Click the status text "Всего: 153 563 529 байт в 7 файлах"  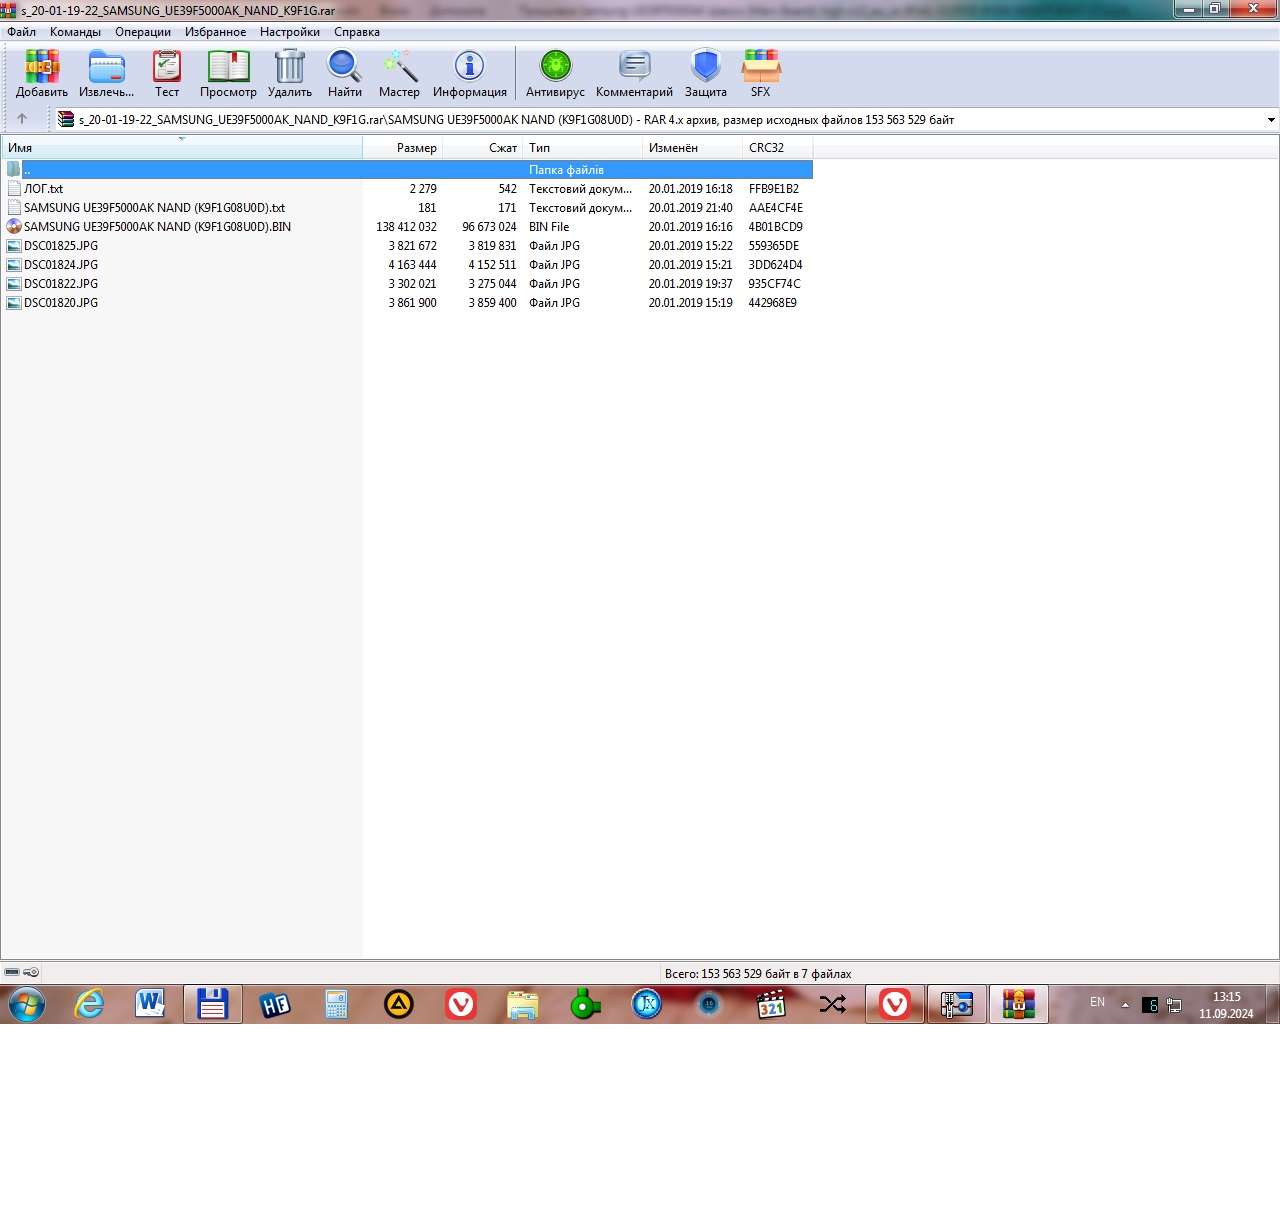(758, 974)
